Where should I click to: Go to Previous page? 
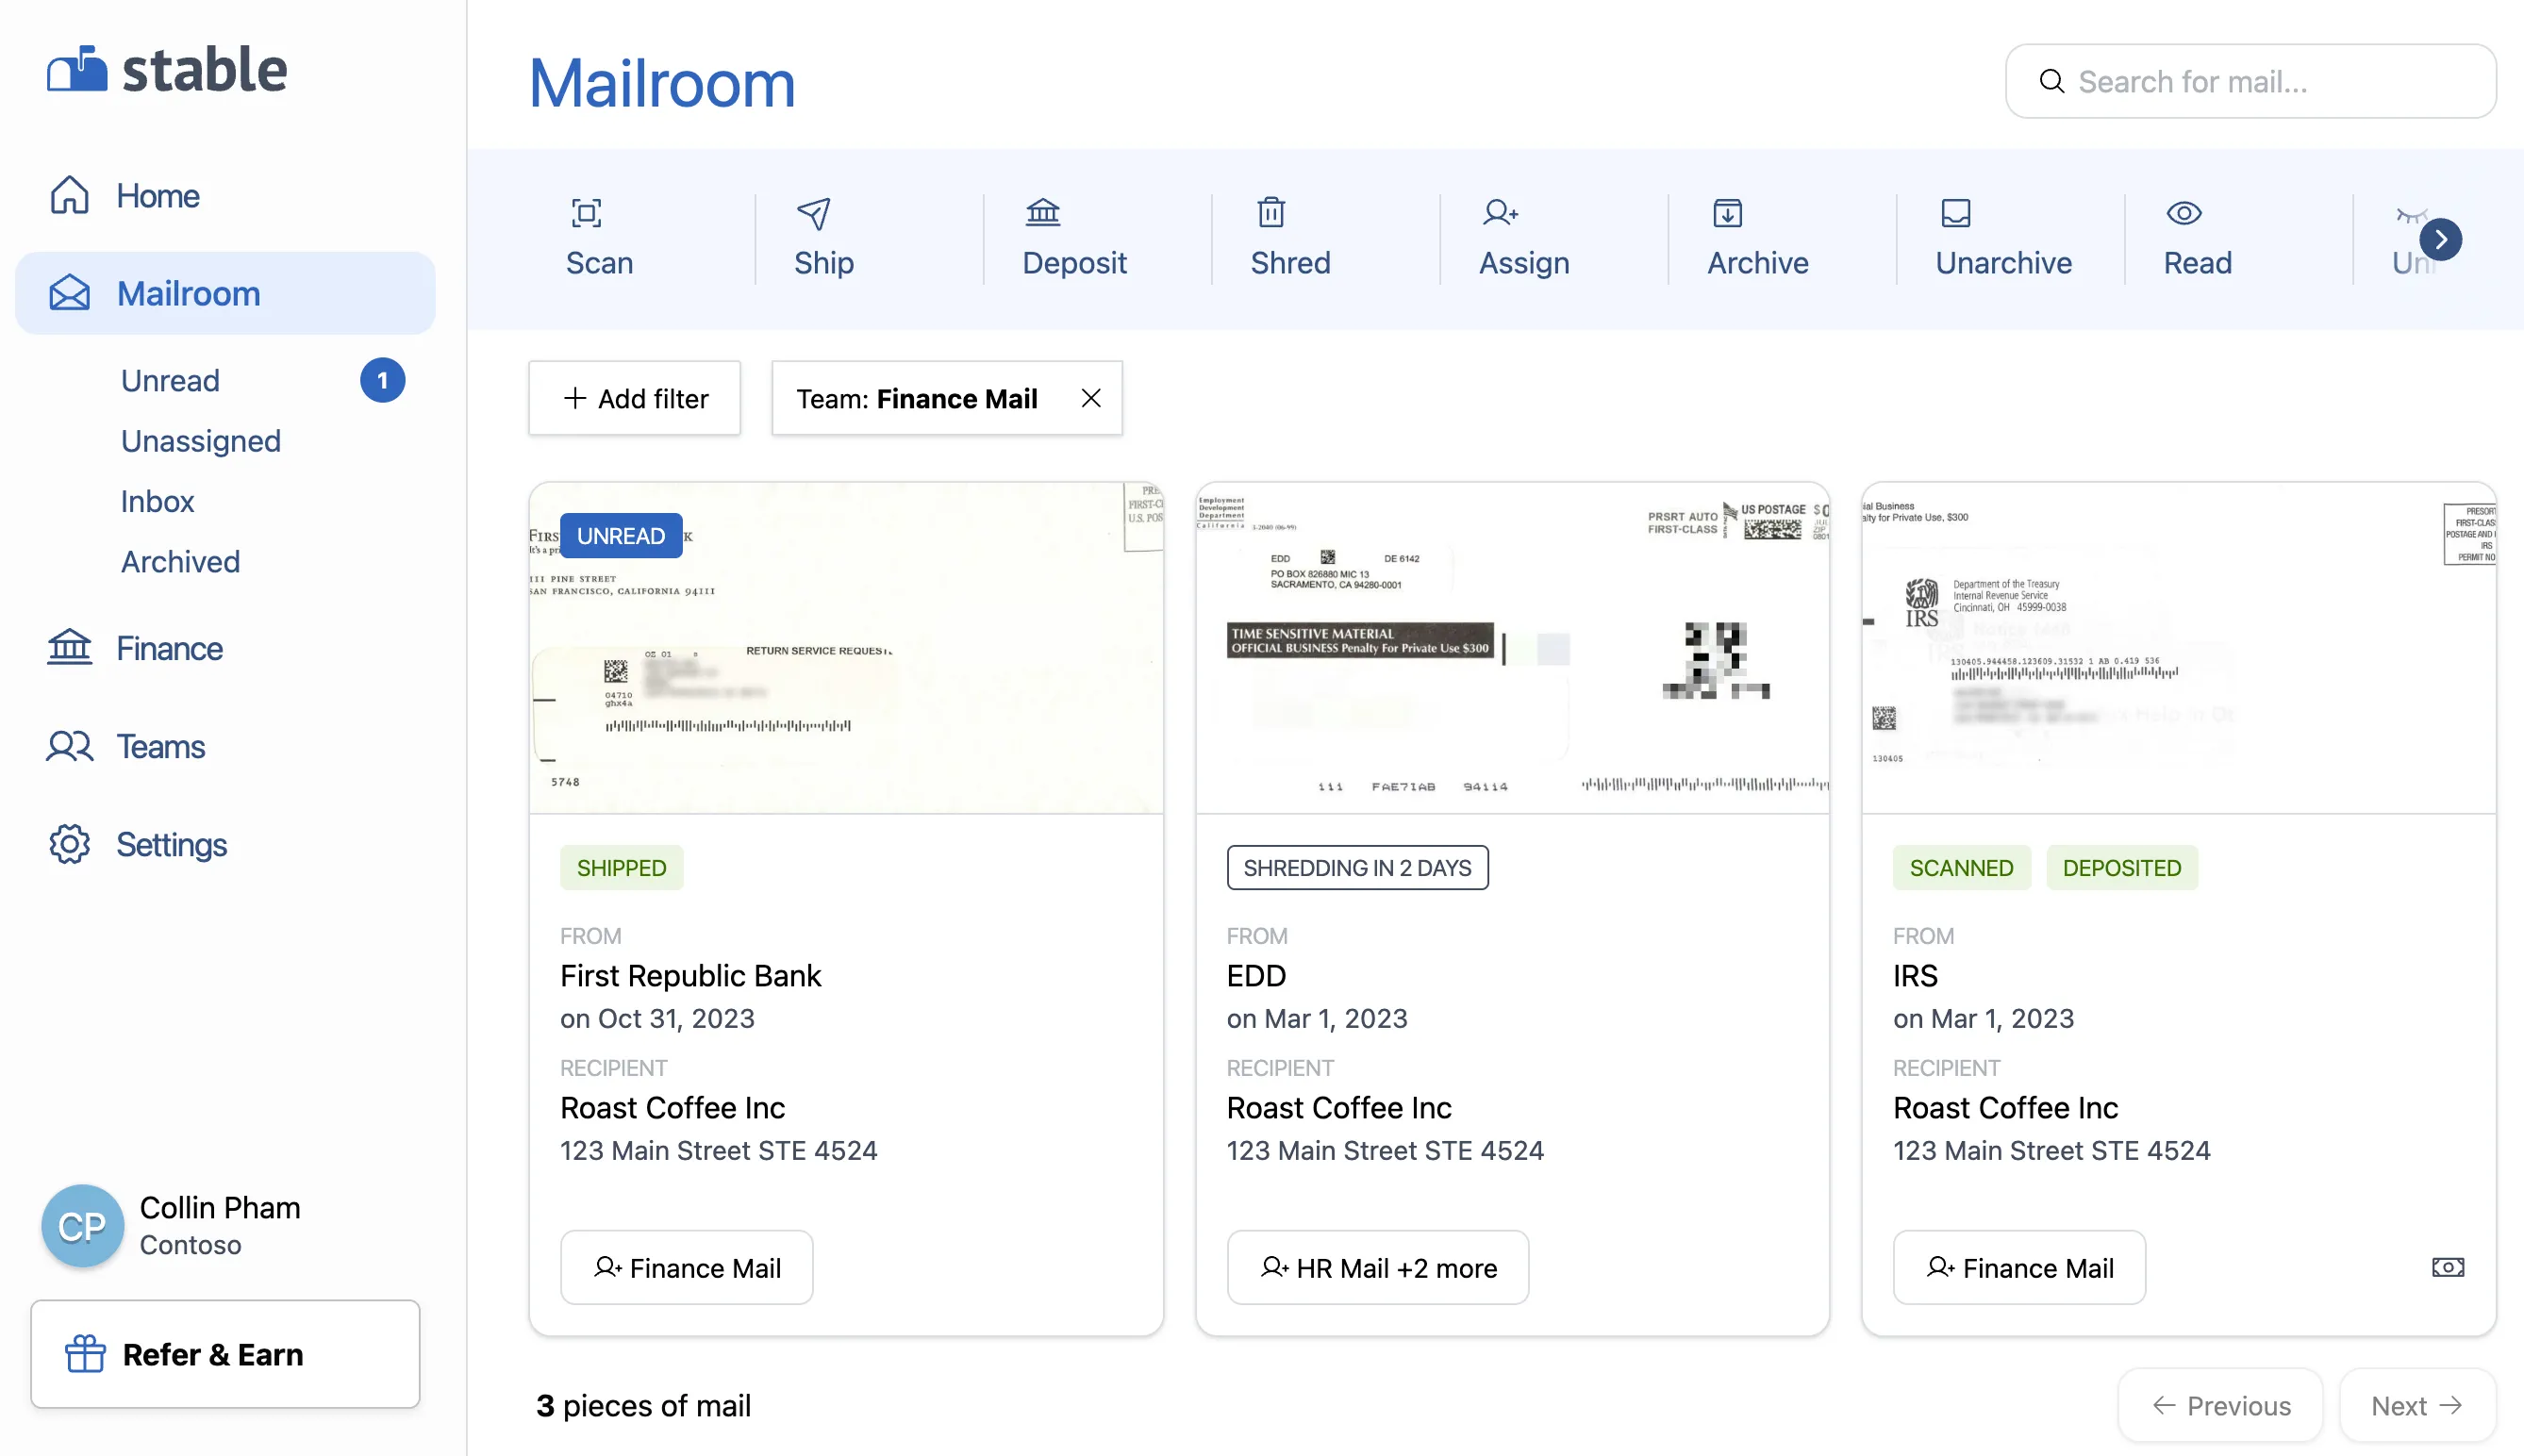click(2221, 1405)
